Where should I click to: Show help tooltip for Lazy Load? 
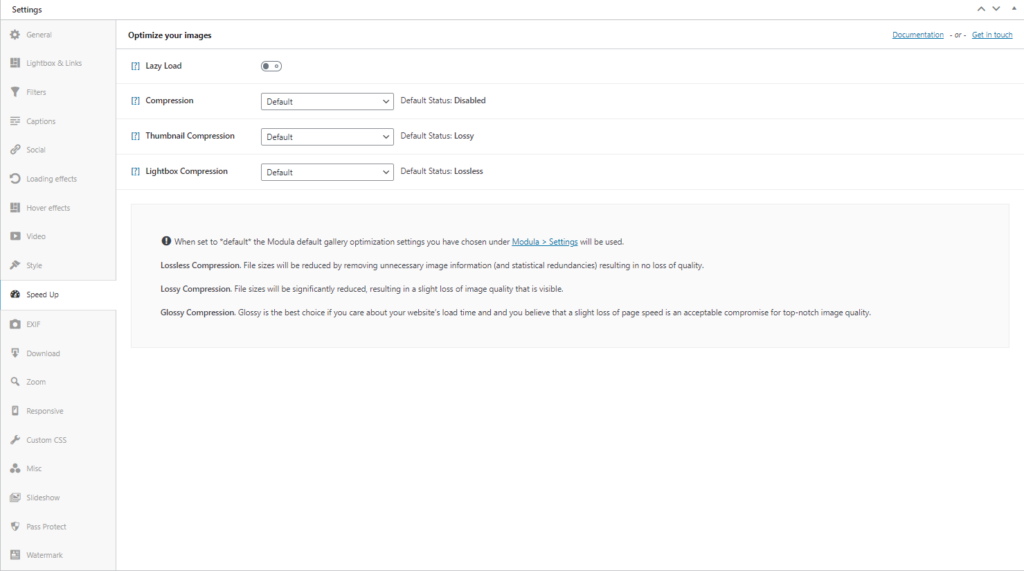[x=135, y=66]
